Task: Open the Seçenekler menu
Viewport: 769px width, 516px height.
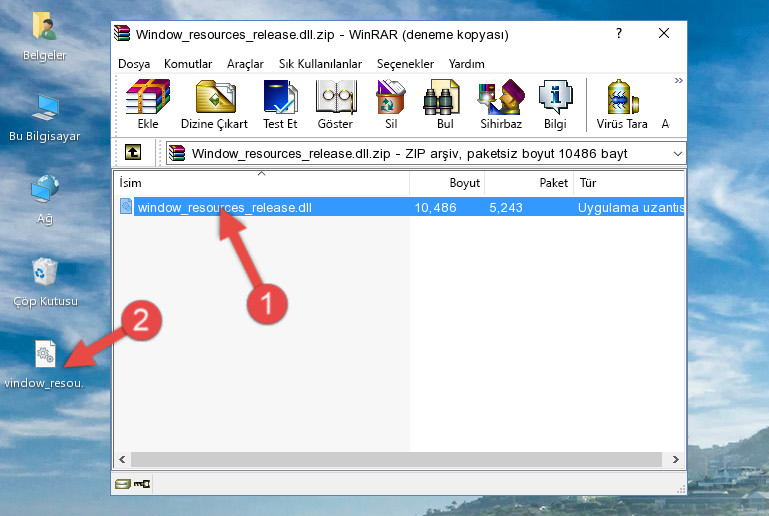Action: (x=405, y=64)
